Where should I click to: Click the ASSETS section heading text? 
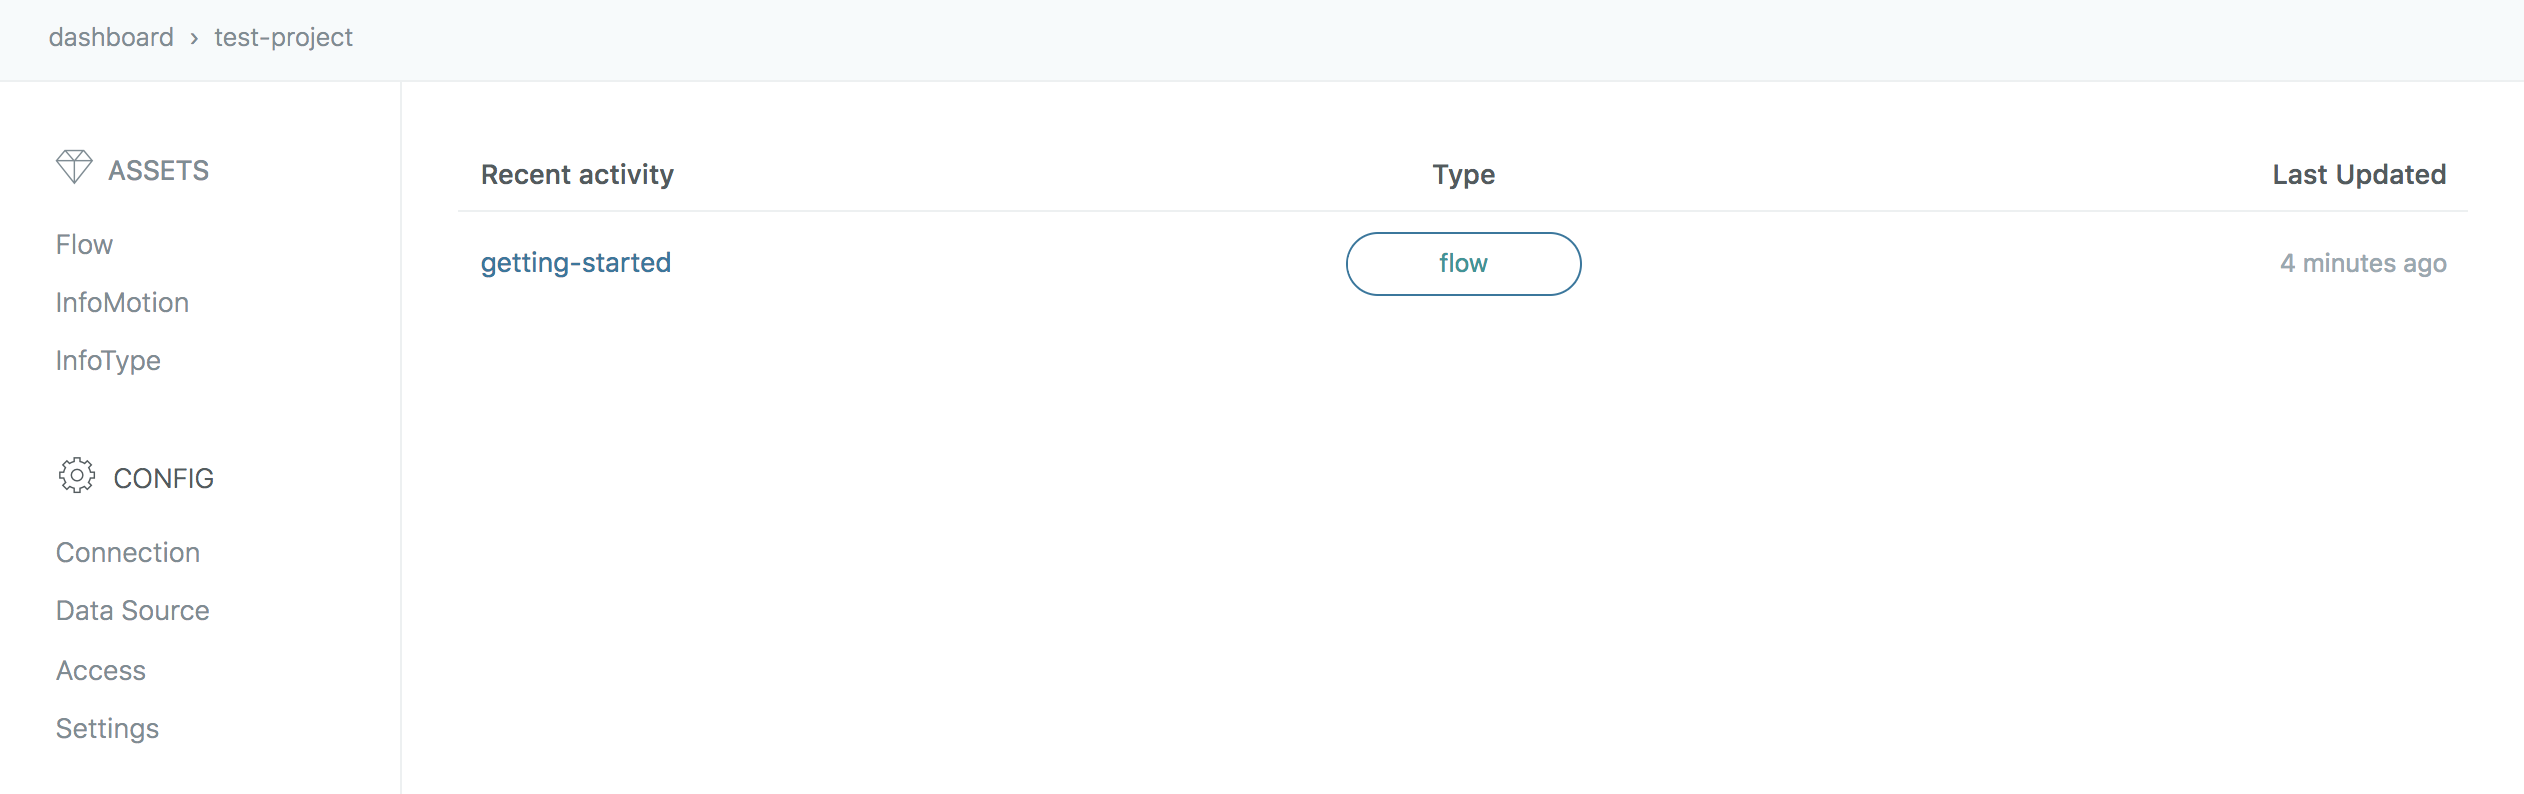click(159, 170)
